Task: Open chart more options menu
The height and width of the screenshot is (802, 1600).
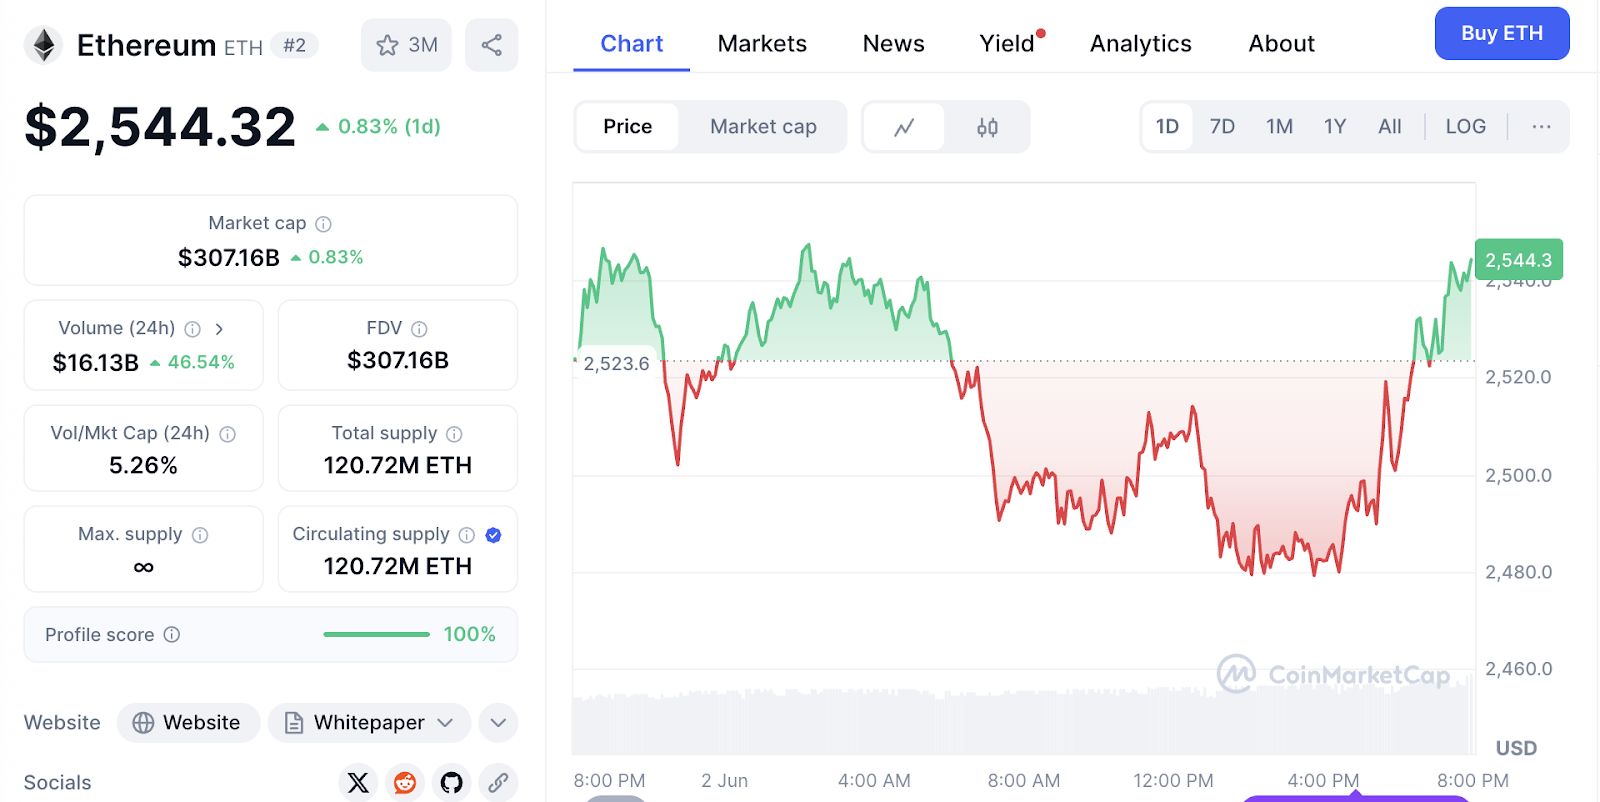Action: (1541, 127)
